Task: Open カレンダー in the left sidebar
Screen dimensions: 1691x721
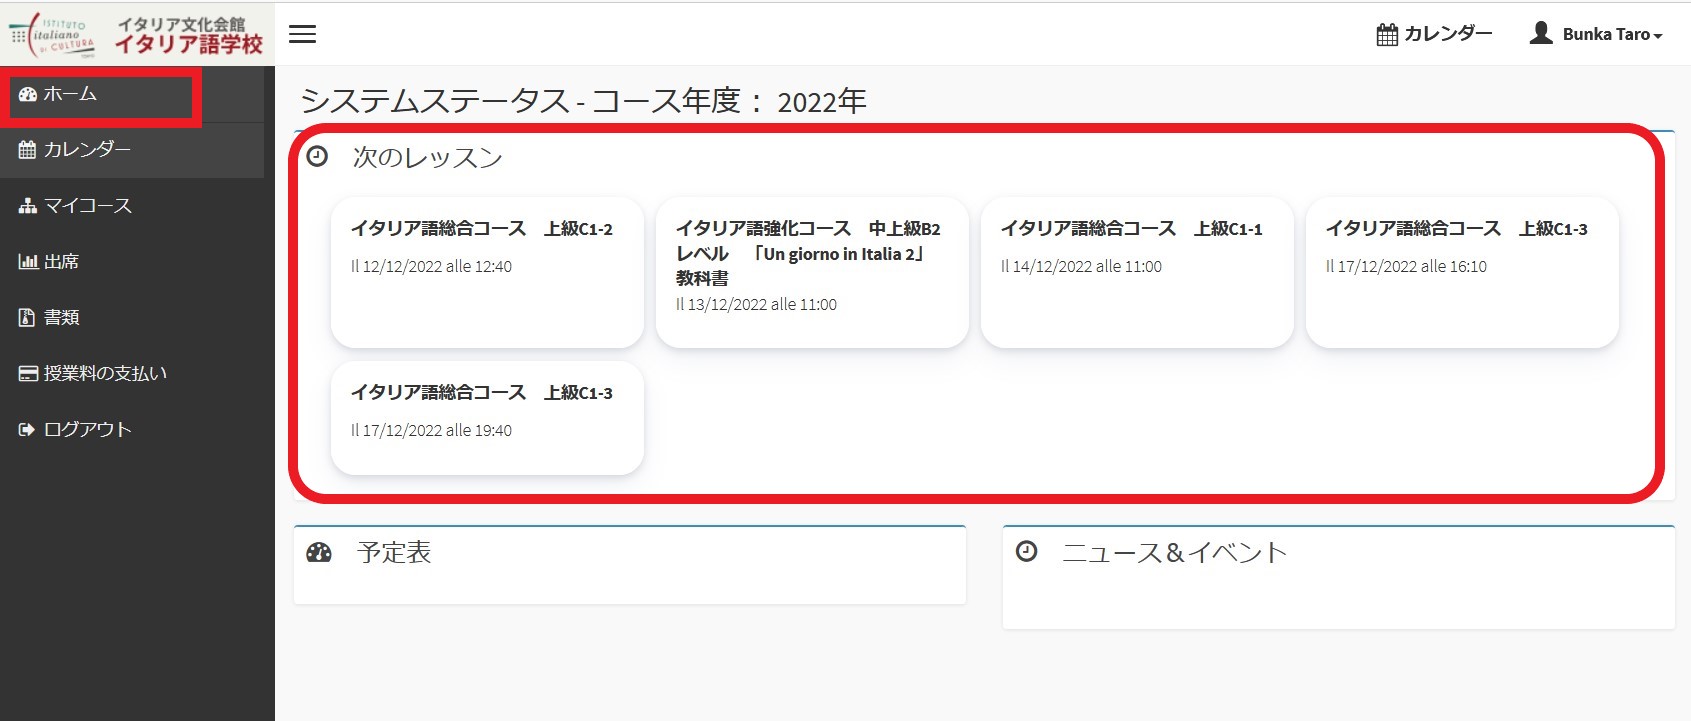Action: pyautogui.click(x=86, y=150)
